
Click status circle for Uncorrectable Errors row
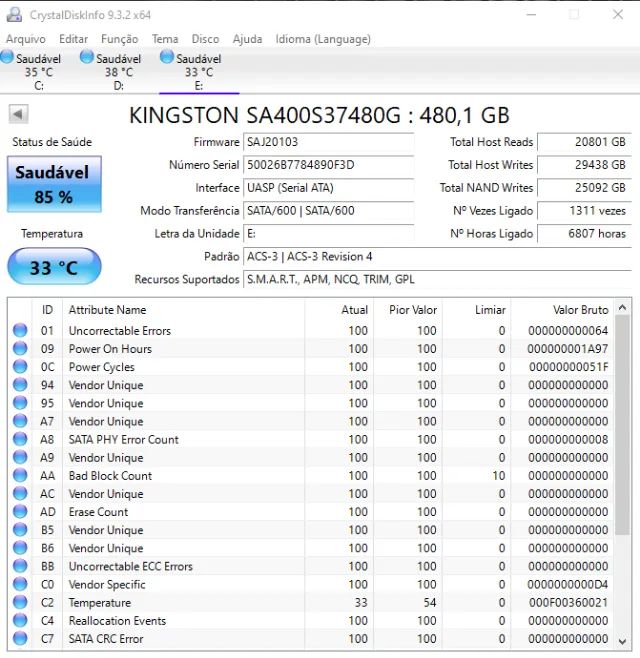click(x=20, y=330)
